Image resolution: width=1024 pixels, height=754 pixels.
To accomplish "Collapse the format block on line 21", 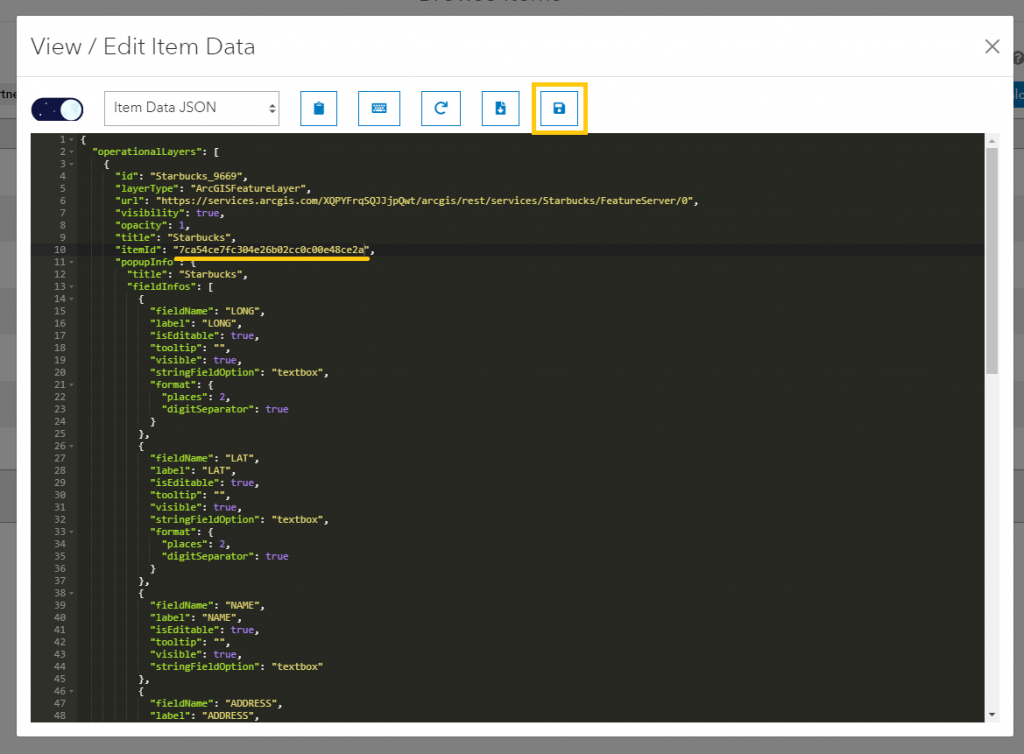I will point(71,385).
